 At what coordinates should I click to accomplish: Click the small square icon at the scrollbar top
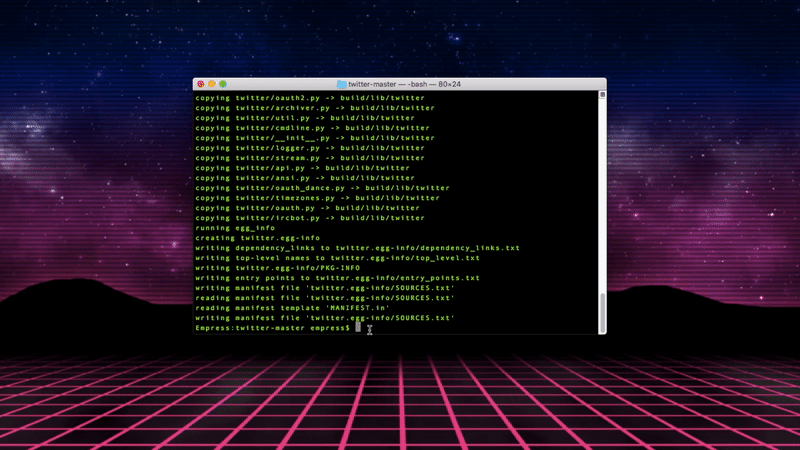[x=602, y=95]
